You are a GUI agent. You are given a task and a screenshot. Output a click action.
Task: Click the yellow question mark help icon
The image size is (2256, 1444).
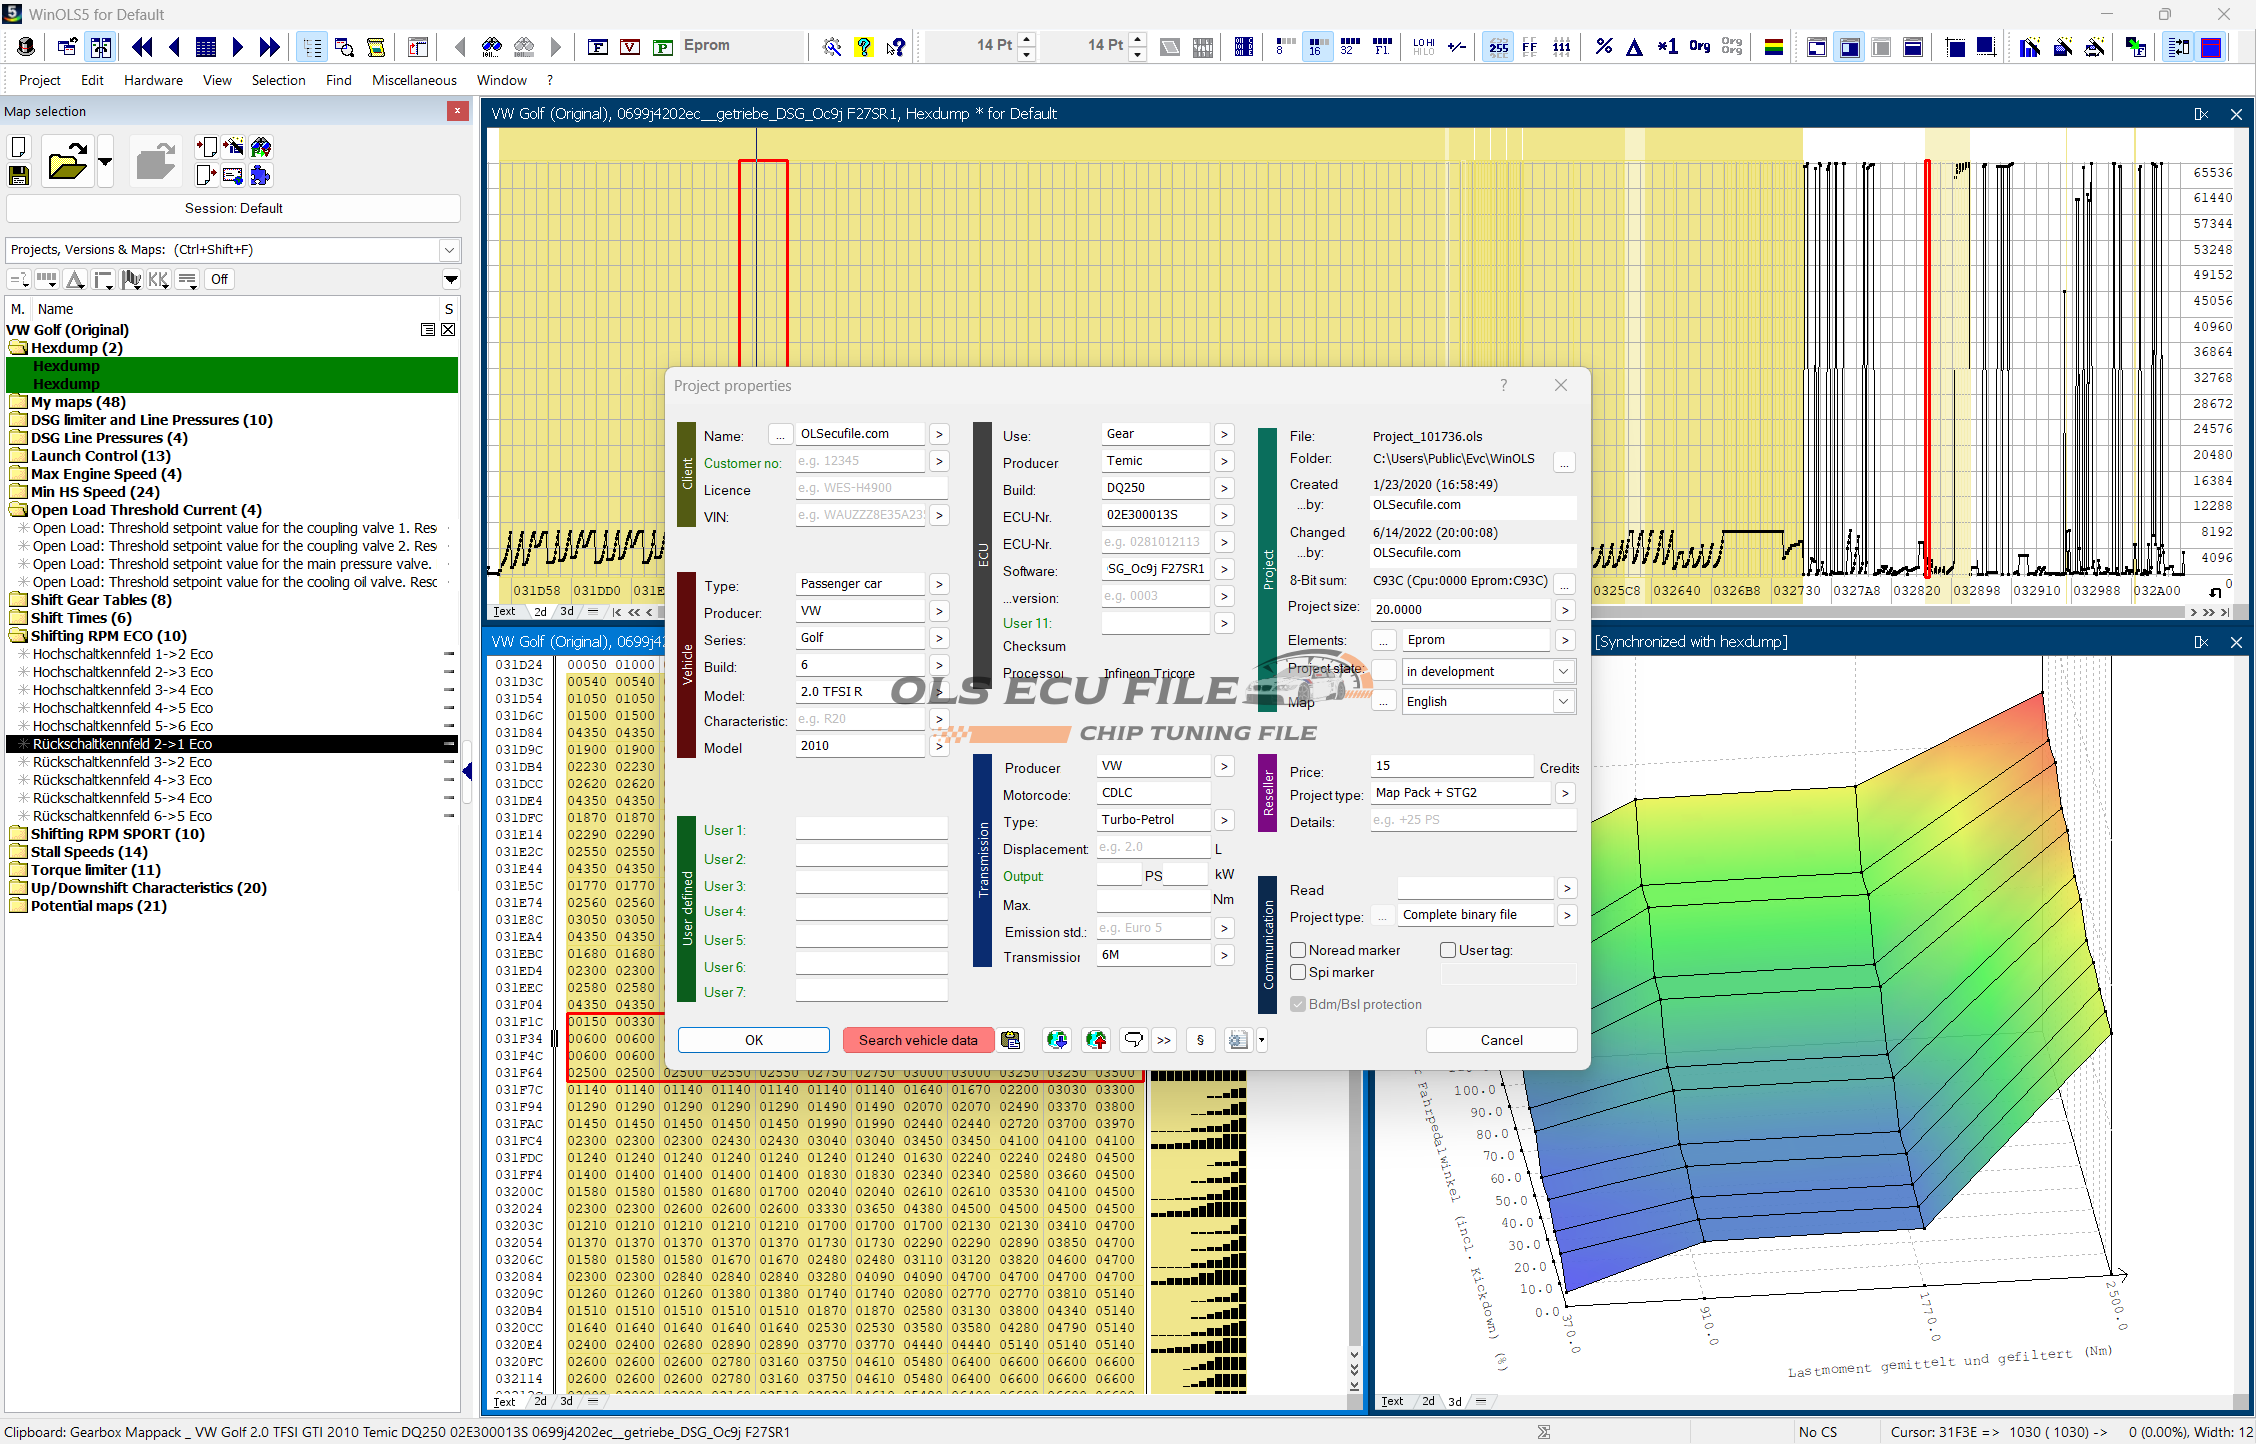coord(863,47)
